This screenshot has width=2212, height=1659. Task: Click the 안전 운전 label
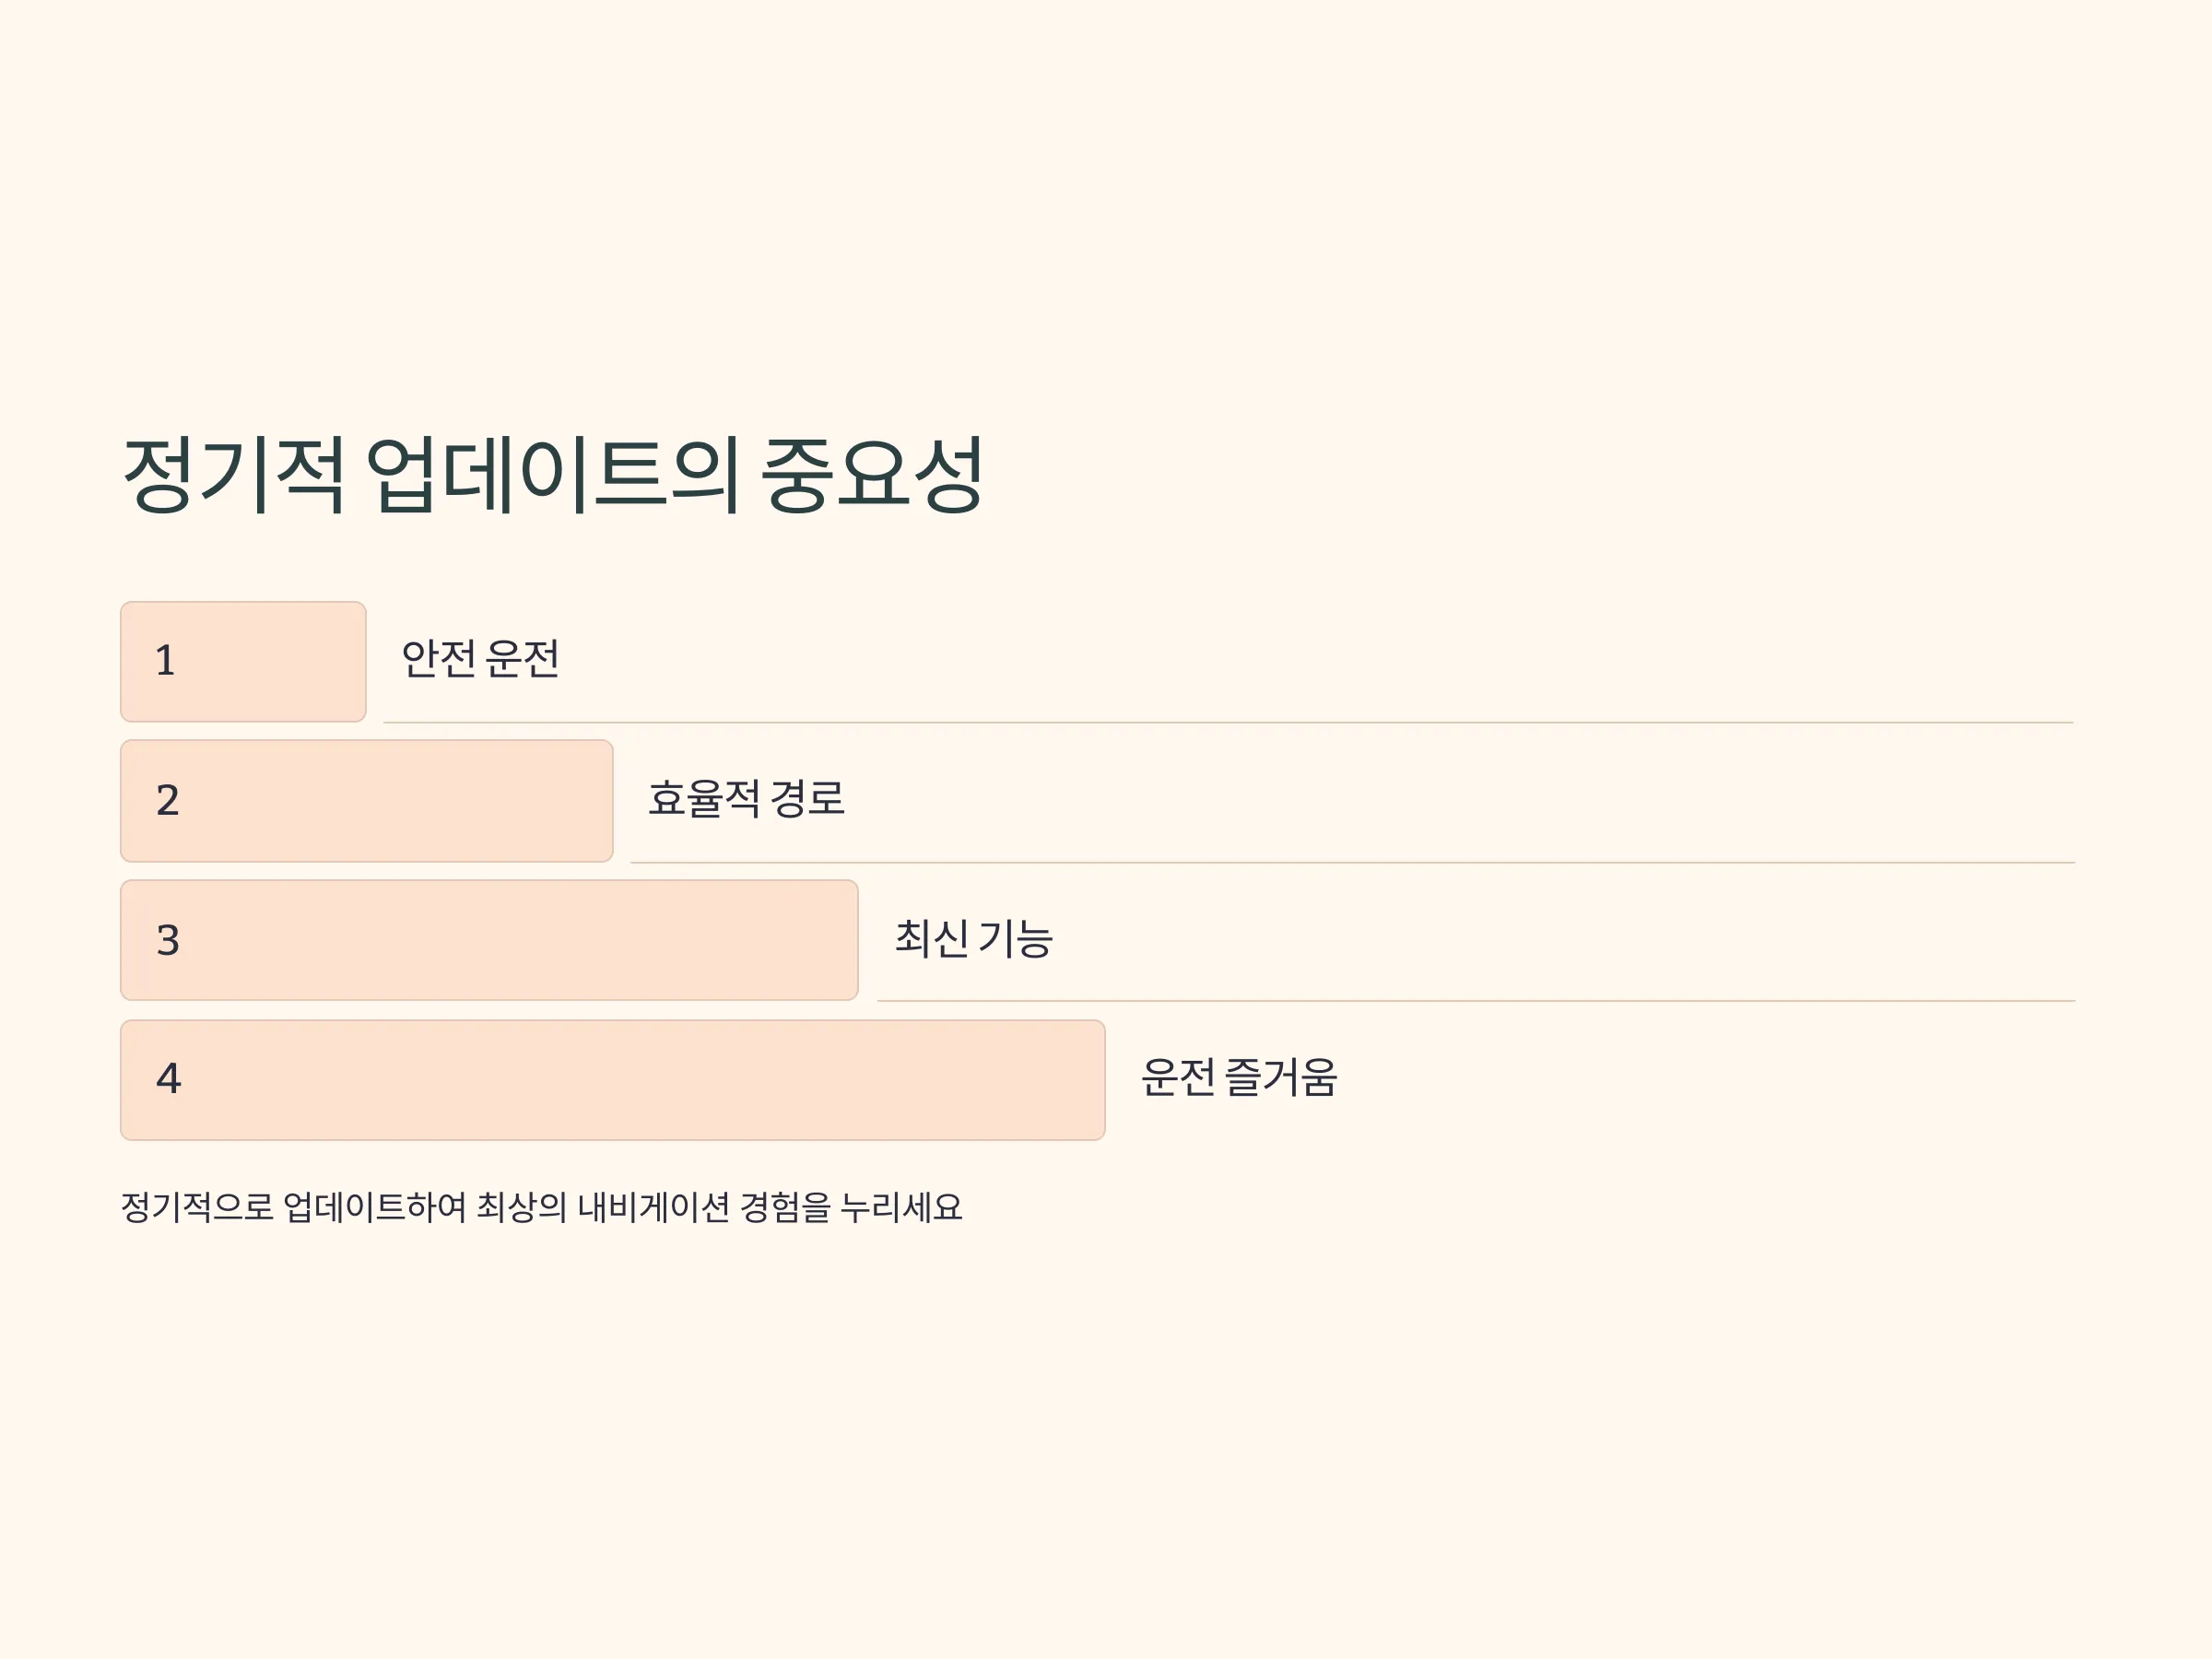pyautogui.click(x=480, y=659)
